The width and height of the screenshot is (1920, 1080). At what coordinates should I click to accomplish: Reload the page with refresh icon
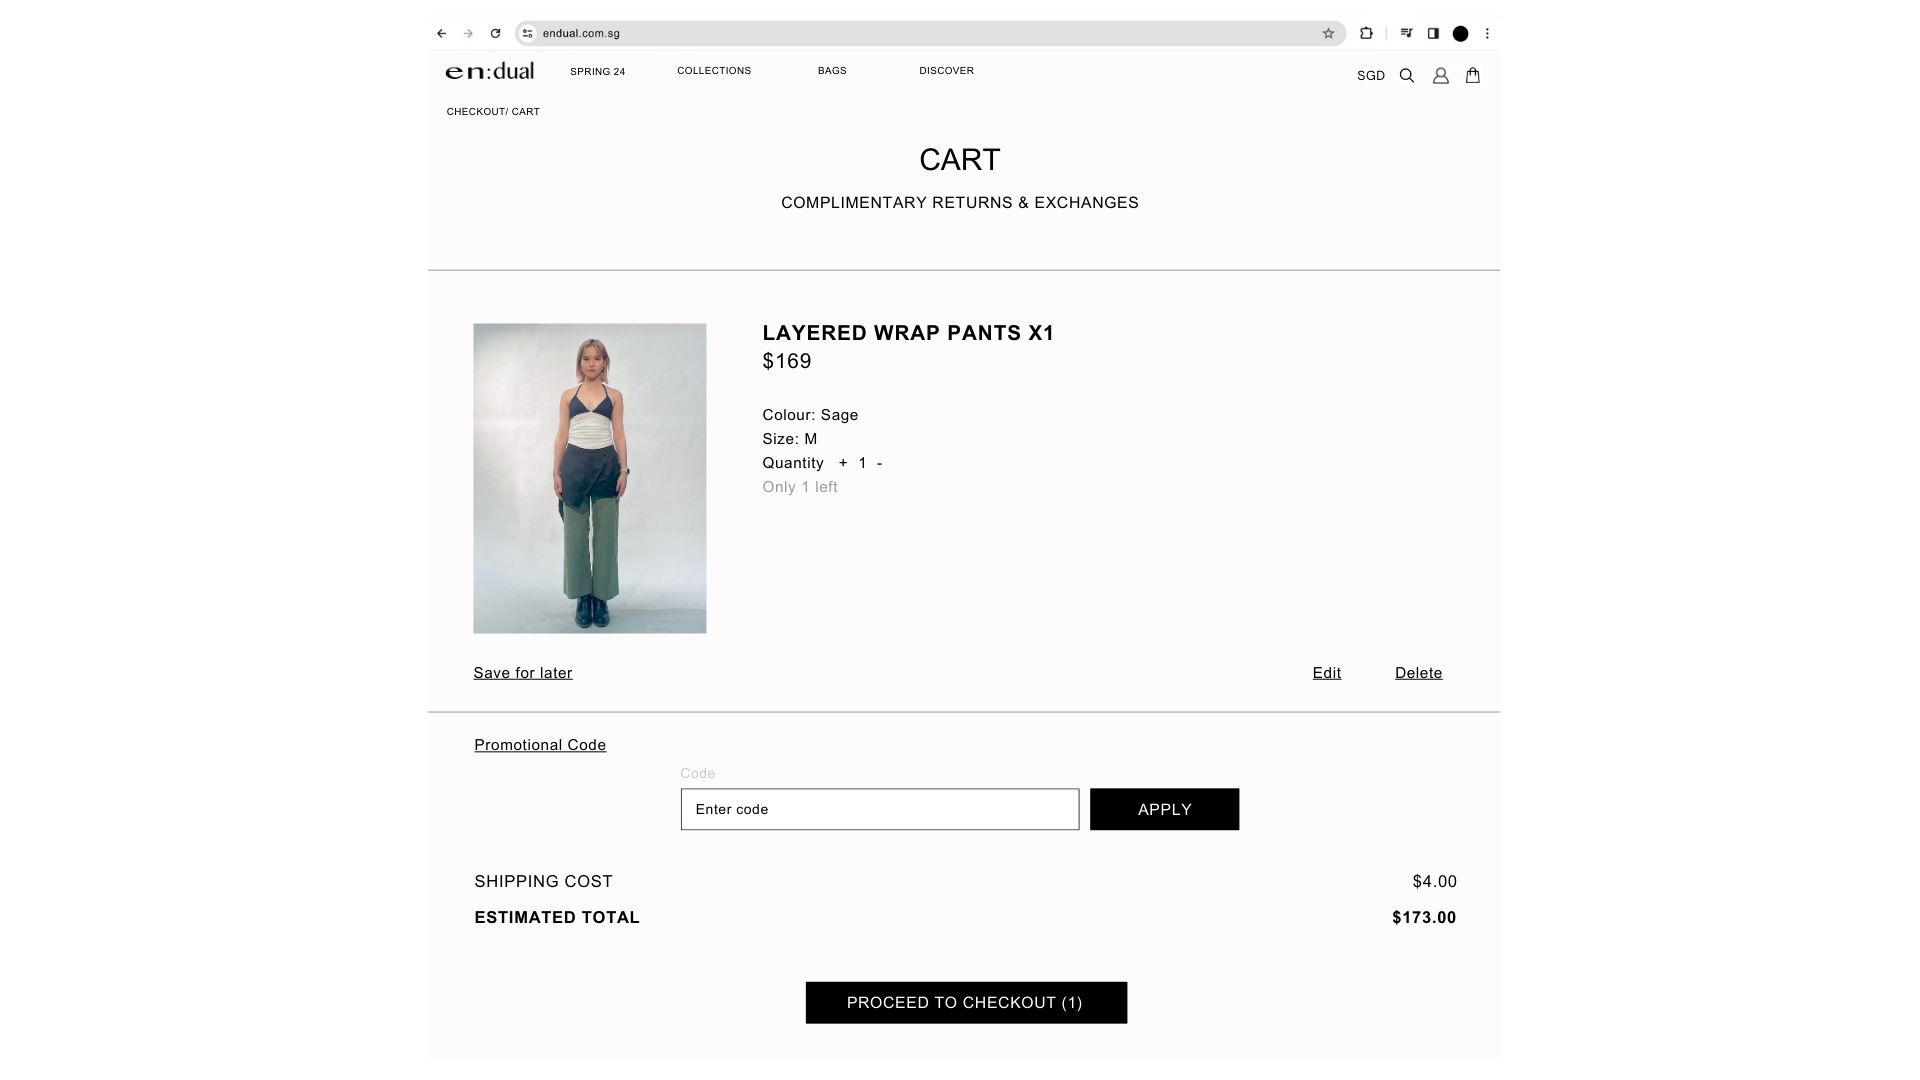click(x=495, y=33)
